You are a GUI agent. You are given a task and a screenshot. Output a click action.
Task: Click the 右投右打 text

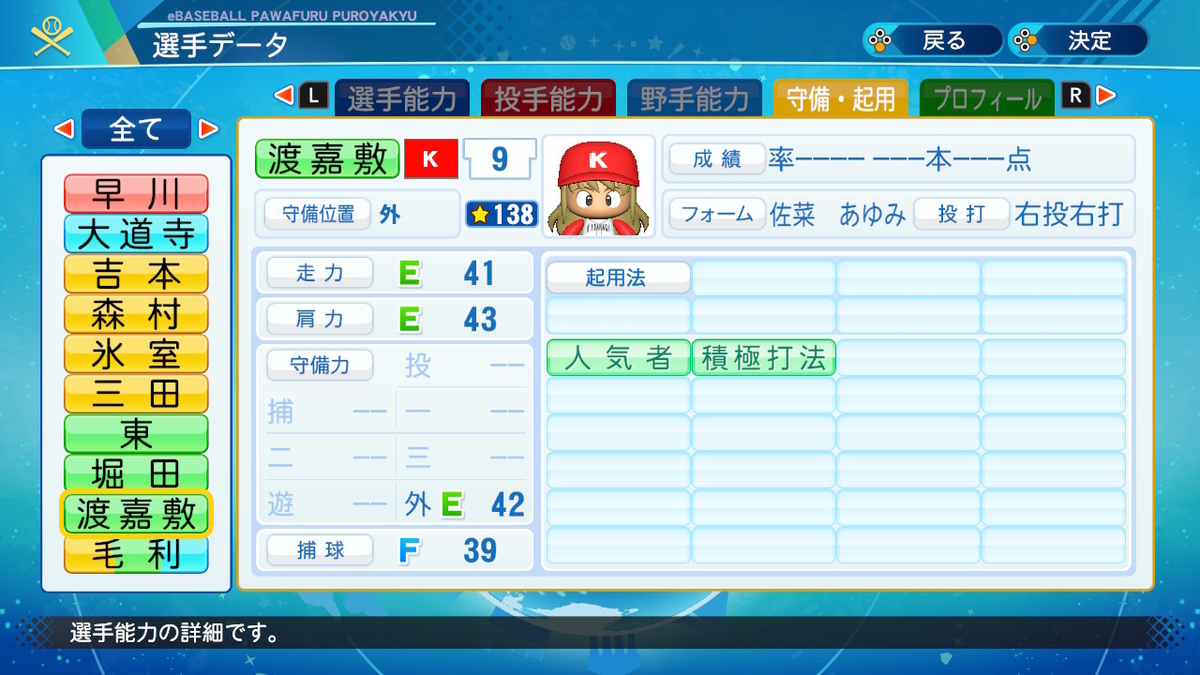click(x=1069, y=213)
